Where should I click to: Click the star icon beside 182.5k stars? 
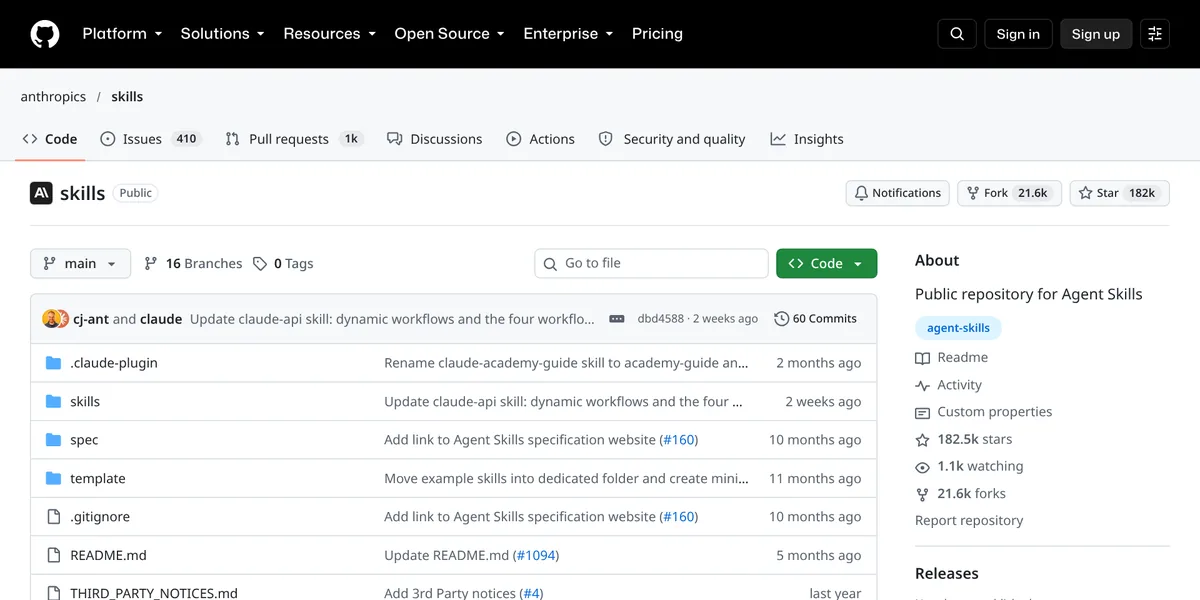click(x=922, y=439)
